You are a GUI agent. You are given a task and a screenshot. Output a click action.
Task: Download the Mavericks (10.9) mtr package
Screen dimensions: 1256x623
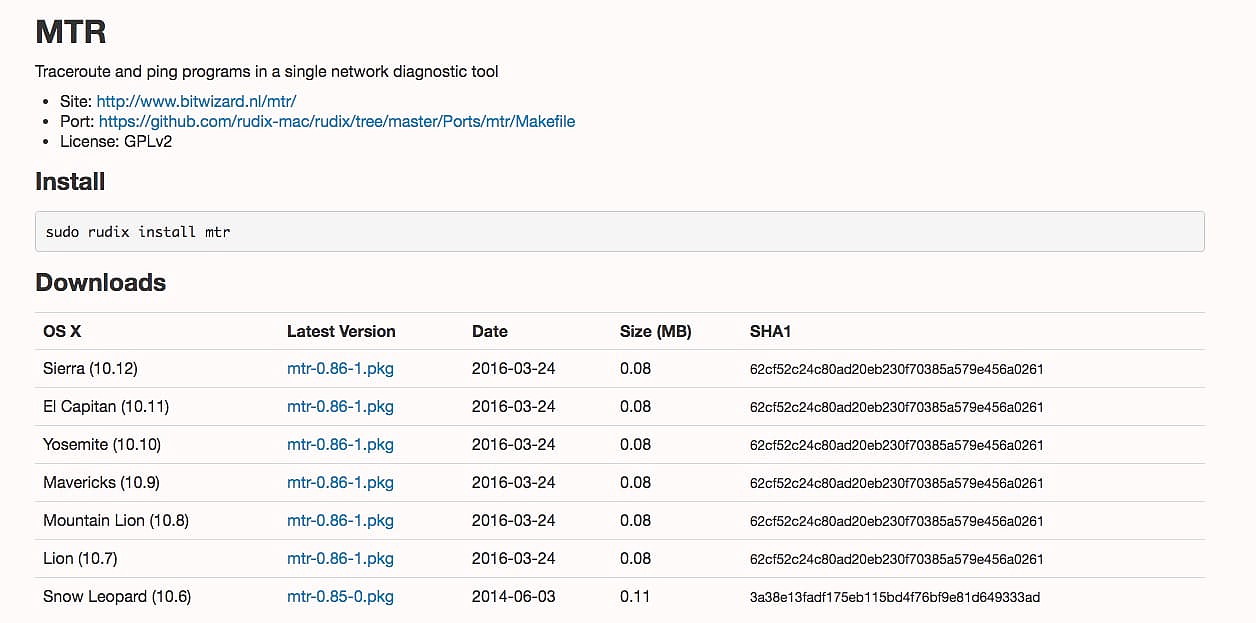(340, 482)
